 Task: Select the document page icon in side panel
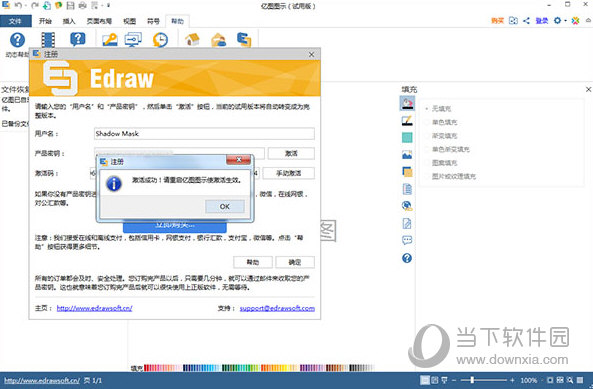pos(407,189)
